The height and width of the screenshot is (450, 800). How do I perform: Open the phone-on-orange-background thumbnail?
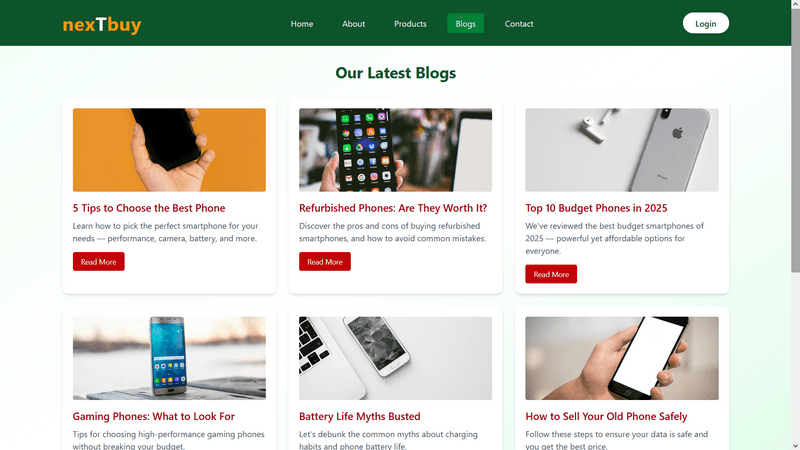(x=169, y=150)
